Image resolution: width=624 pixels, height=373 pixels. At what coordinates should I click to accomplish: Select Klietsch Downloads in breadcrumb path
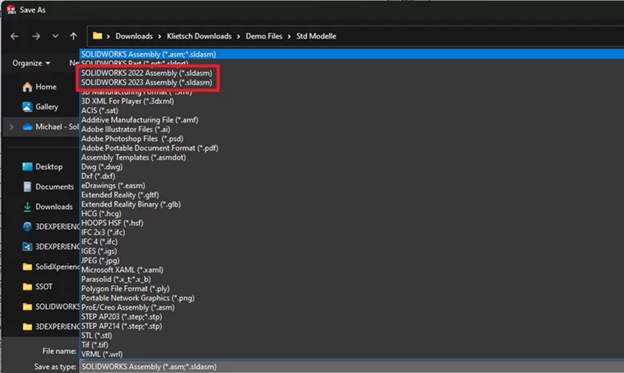tap(199, 36)
